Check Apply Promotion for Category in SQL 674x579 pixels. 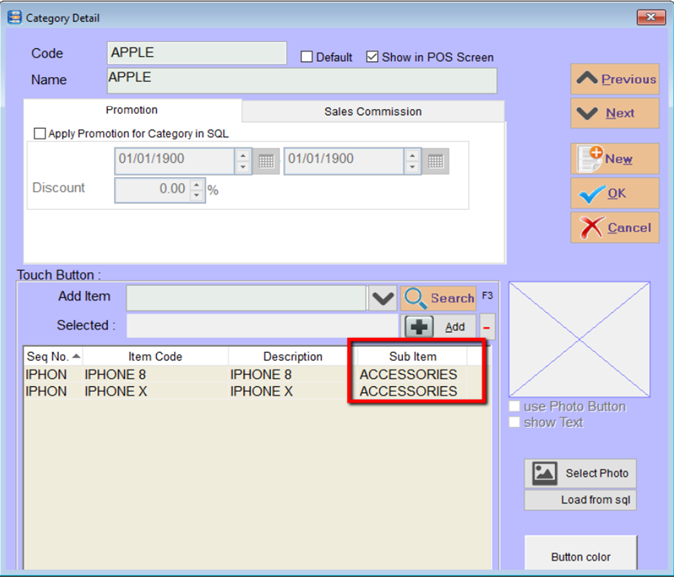[x=40, y=133]
